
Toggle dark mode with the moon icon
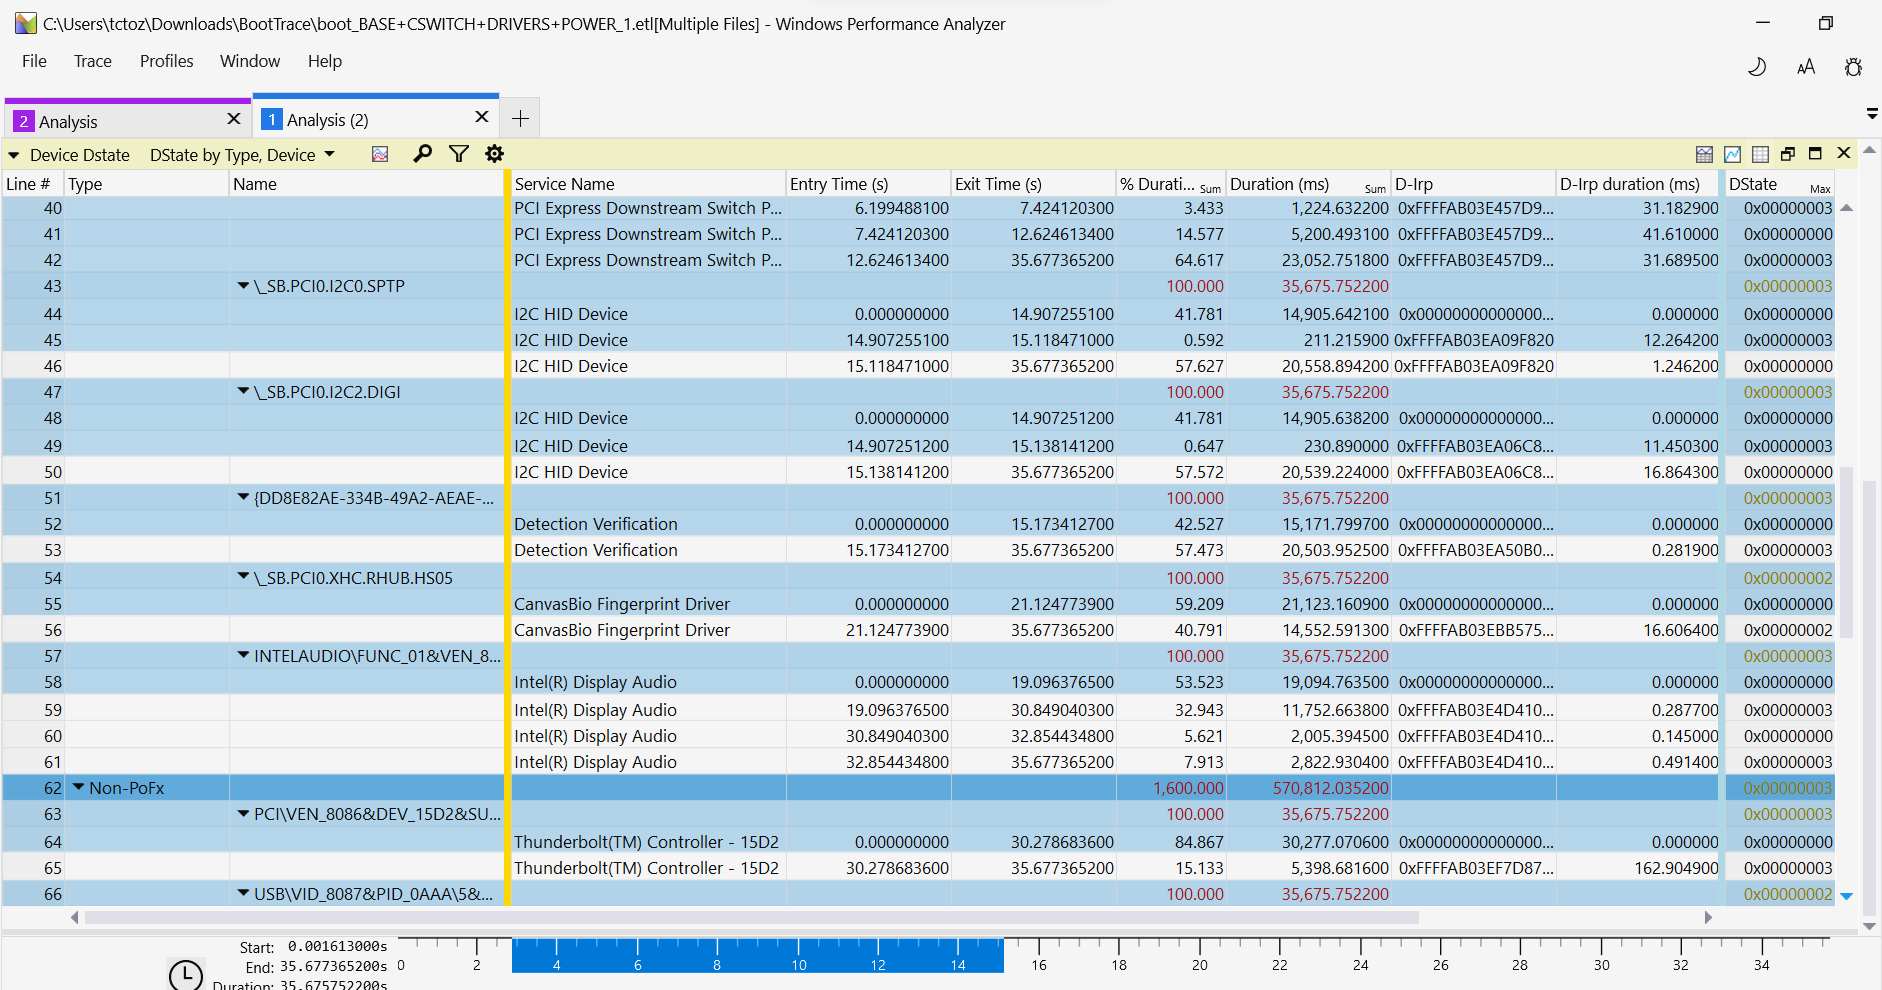coord(1757,67)
